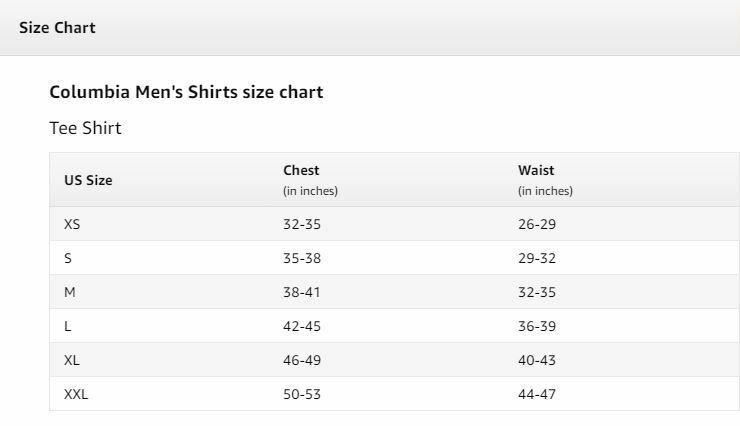The width and height of the screenshot is (740, 426).
Task: Click chest measurement 46-49 for XL
Action: (x=302, y=360)
